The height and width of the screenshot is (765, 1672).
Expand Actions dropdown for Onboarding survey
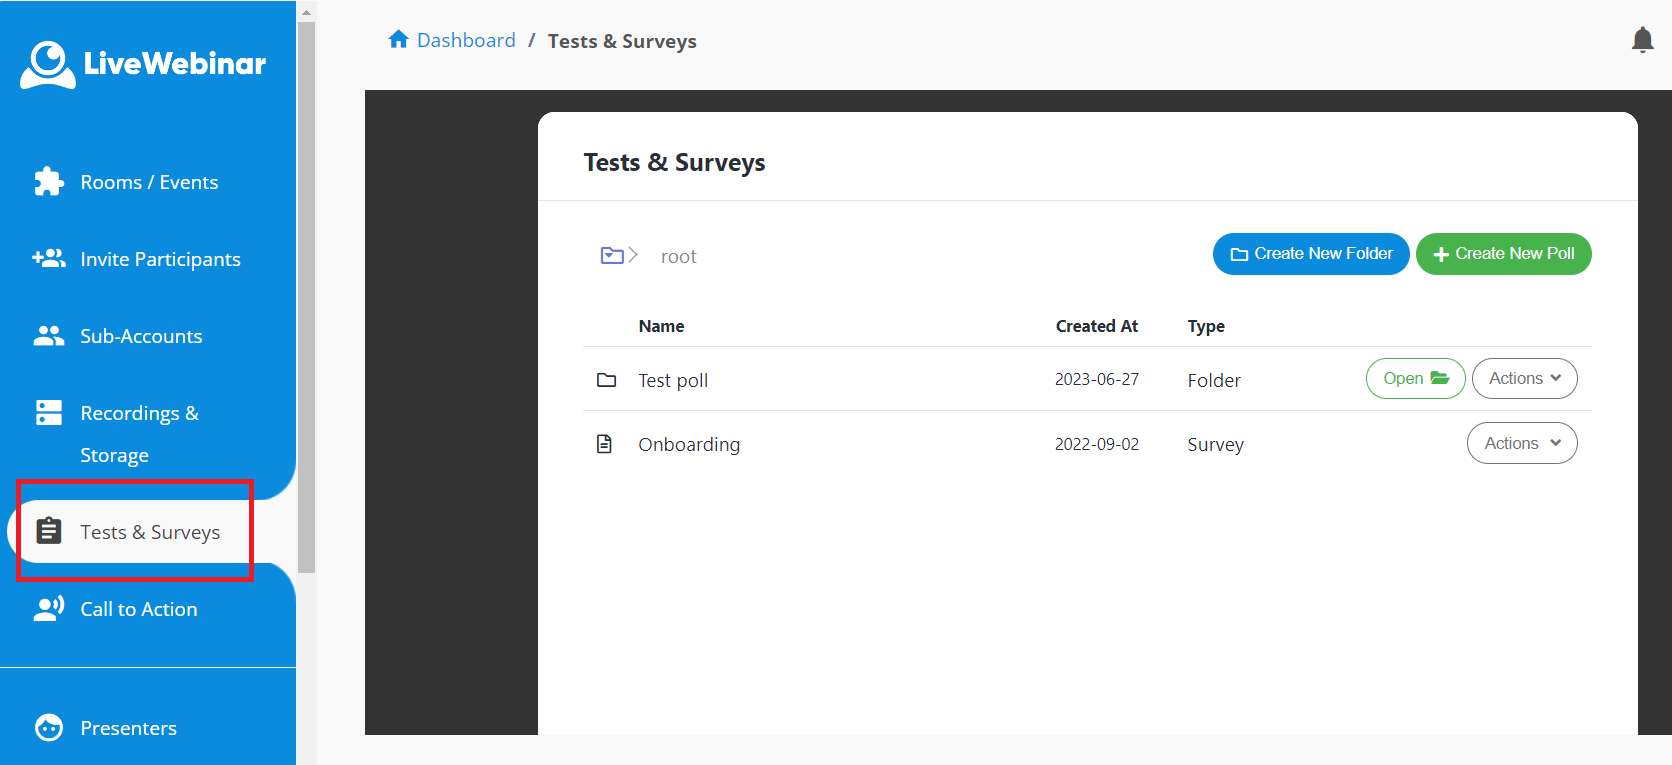pos(1521,443)
